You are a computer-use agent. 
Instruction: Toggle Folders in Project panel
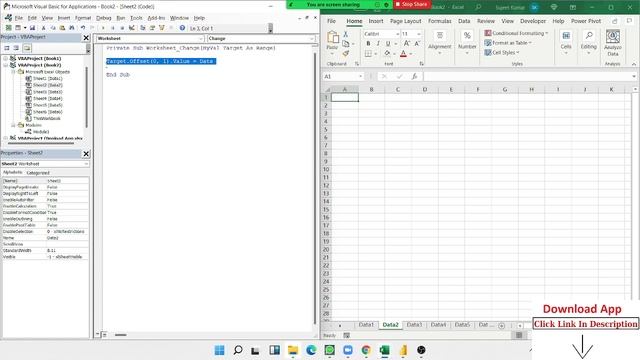pos(27,48)
